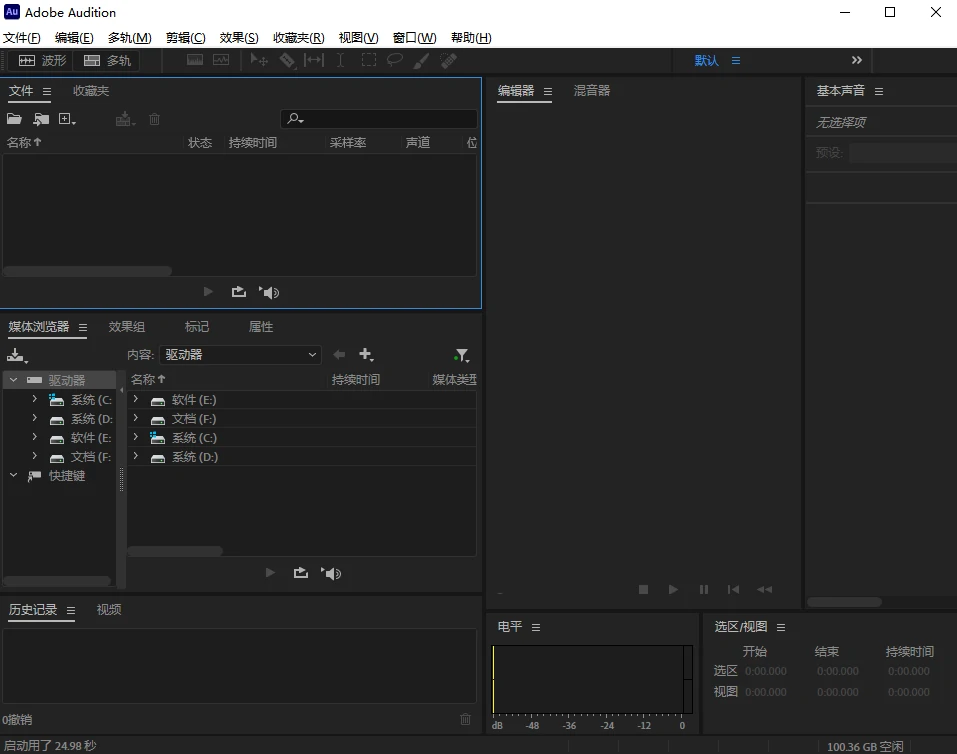
Task: Click the Files panel horizontal scrollbar
Action: pos(87,271)
